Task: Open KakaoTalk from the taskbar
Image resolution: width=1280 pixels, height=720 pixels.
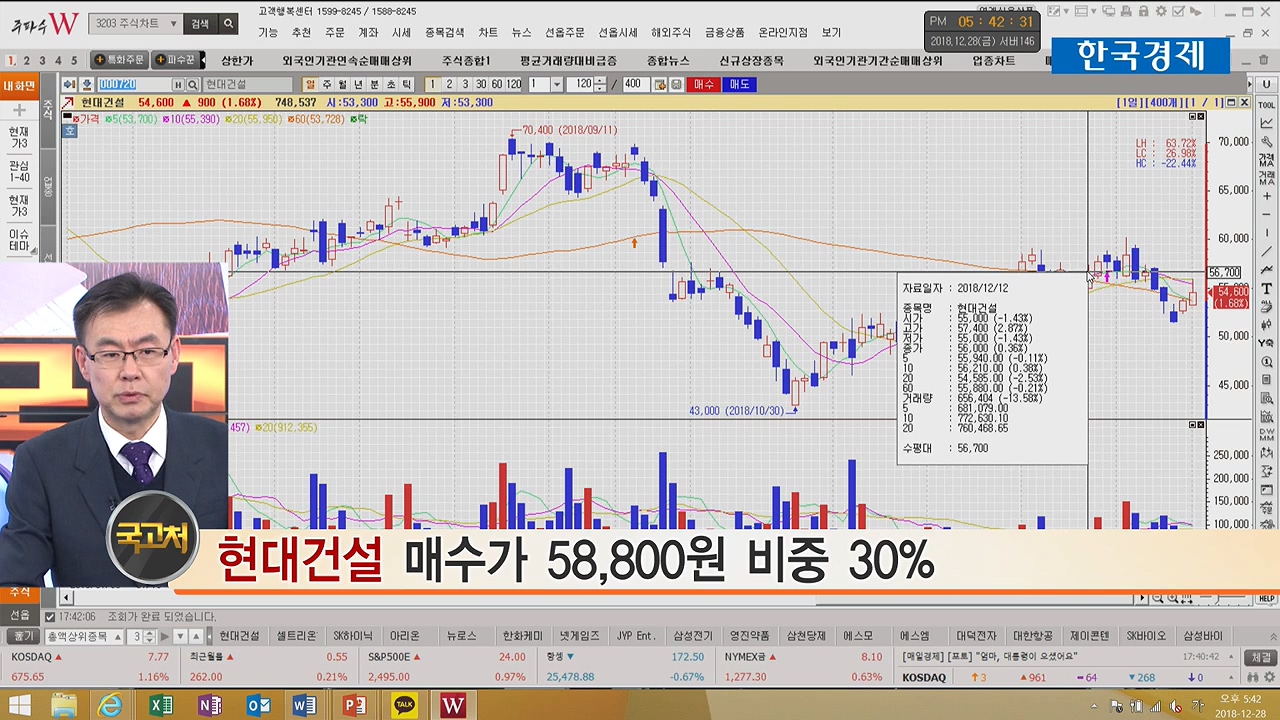Action: [404, 705]
